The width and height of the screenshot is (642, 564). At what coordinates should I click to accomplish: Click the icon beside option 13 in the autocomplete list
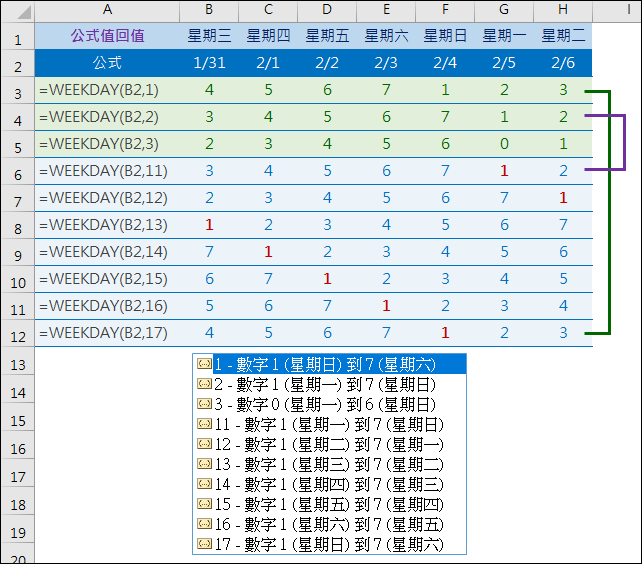coord(204,464)
